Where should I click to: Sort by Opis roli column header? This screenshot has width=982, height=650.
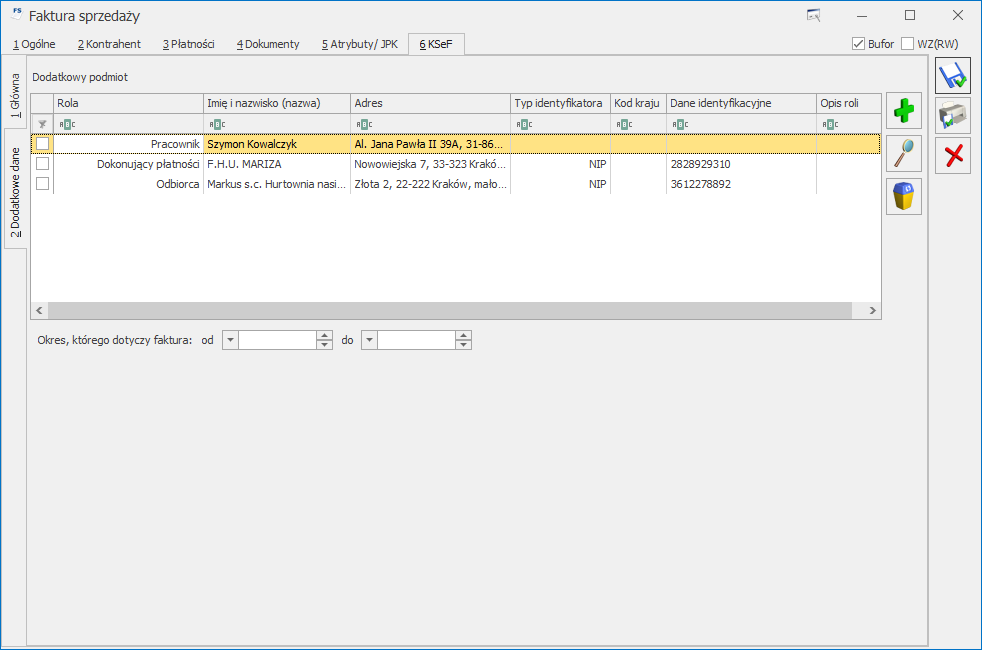(x=849, y=103)
